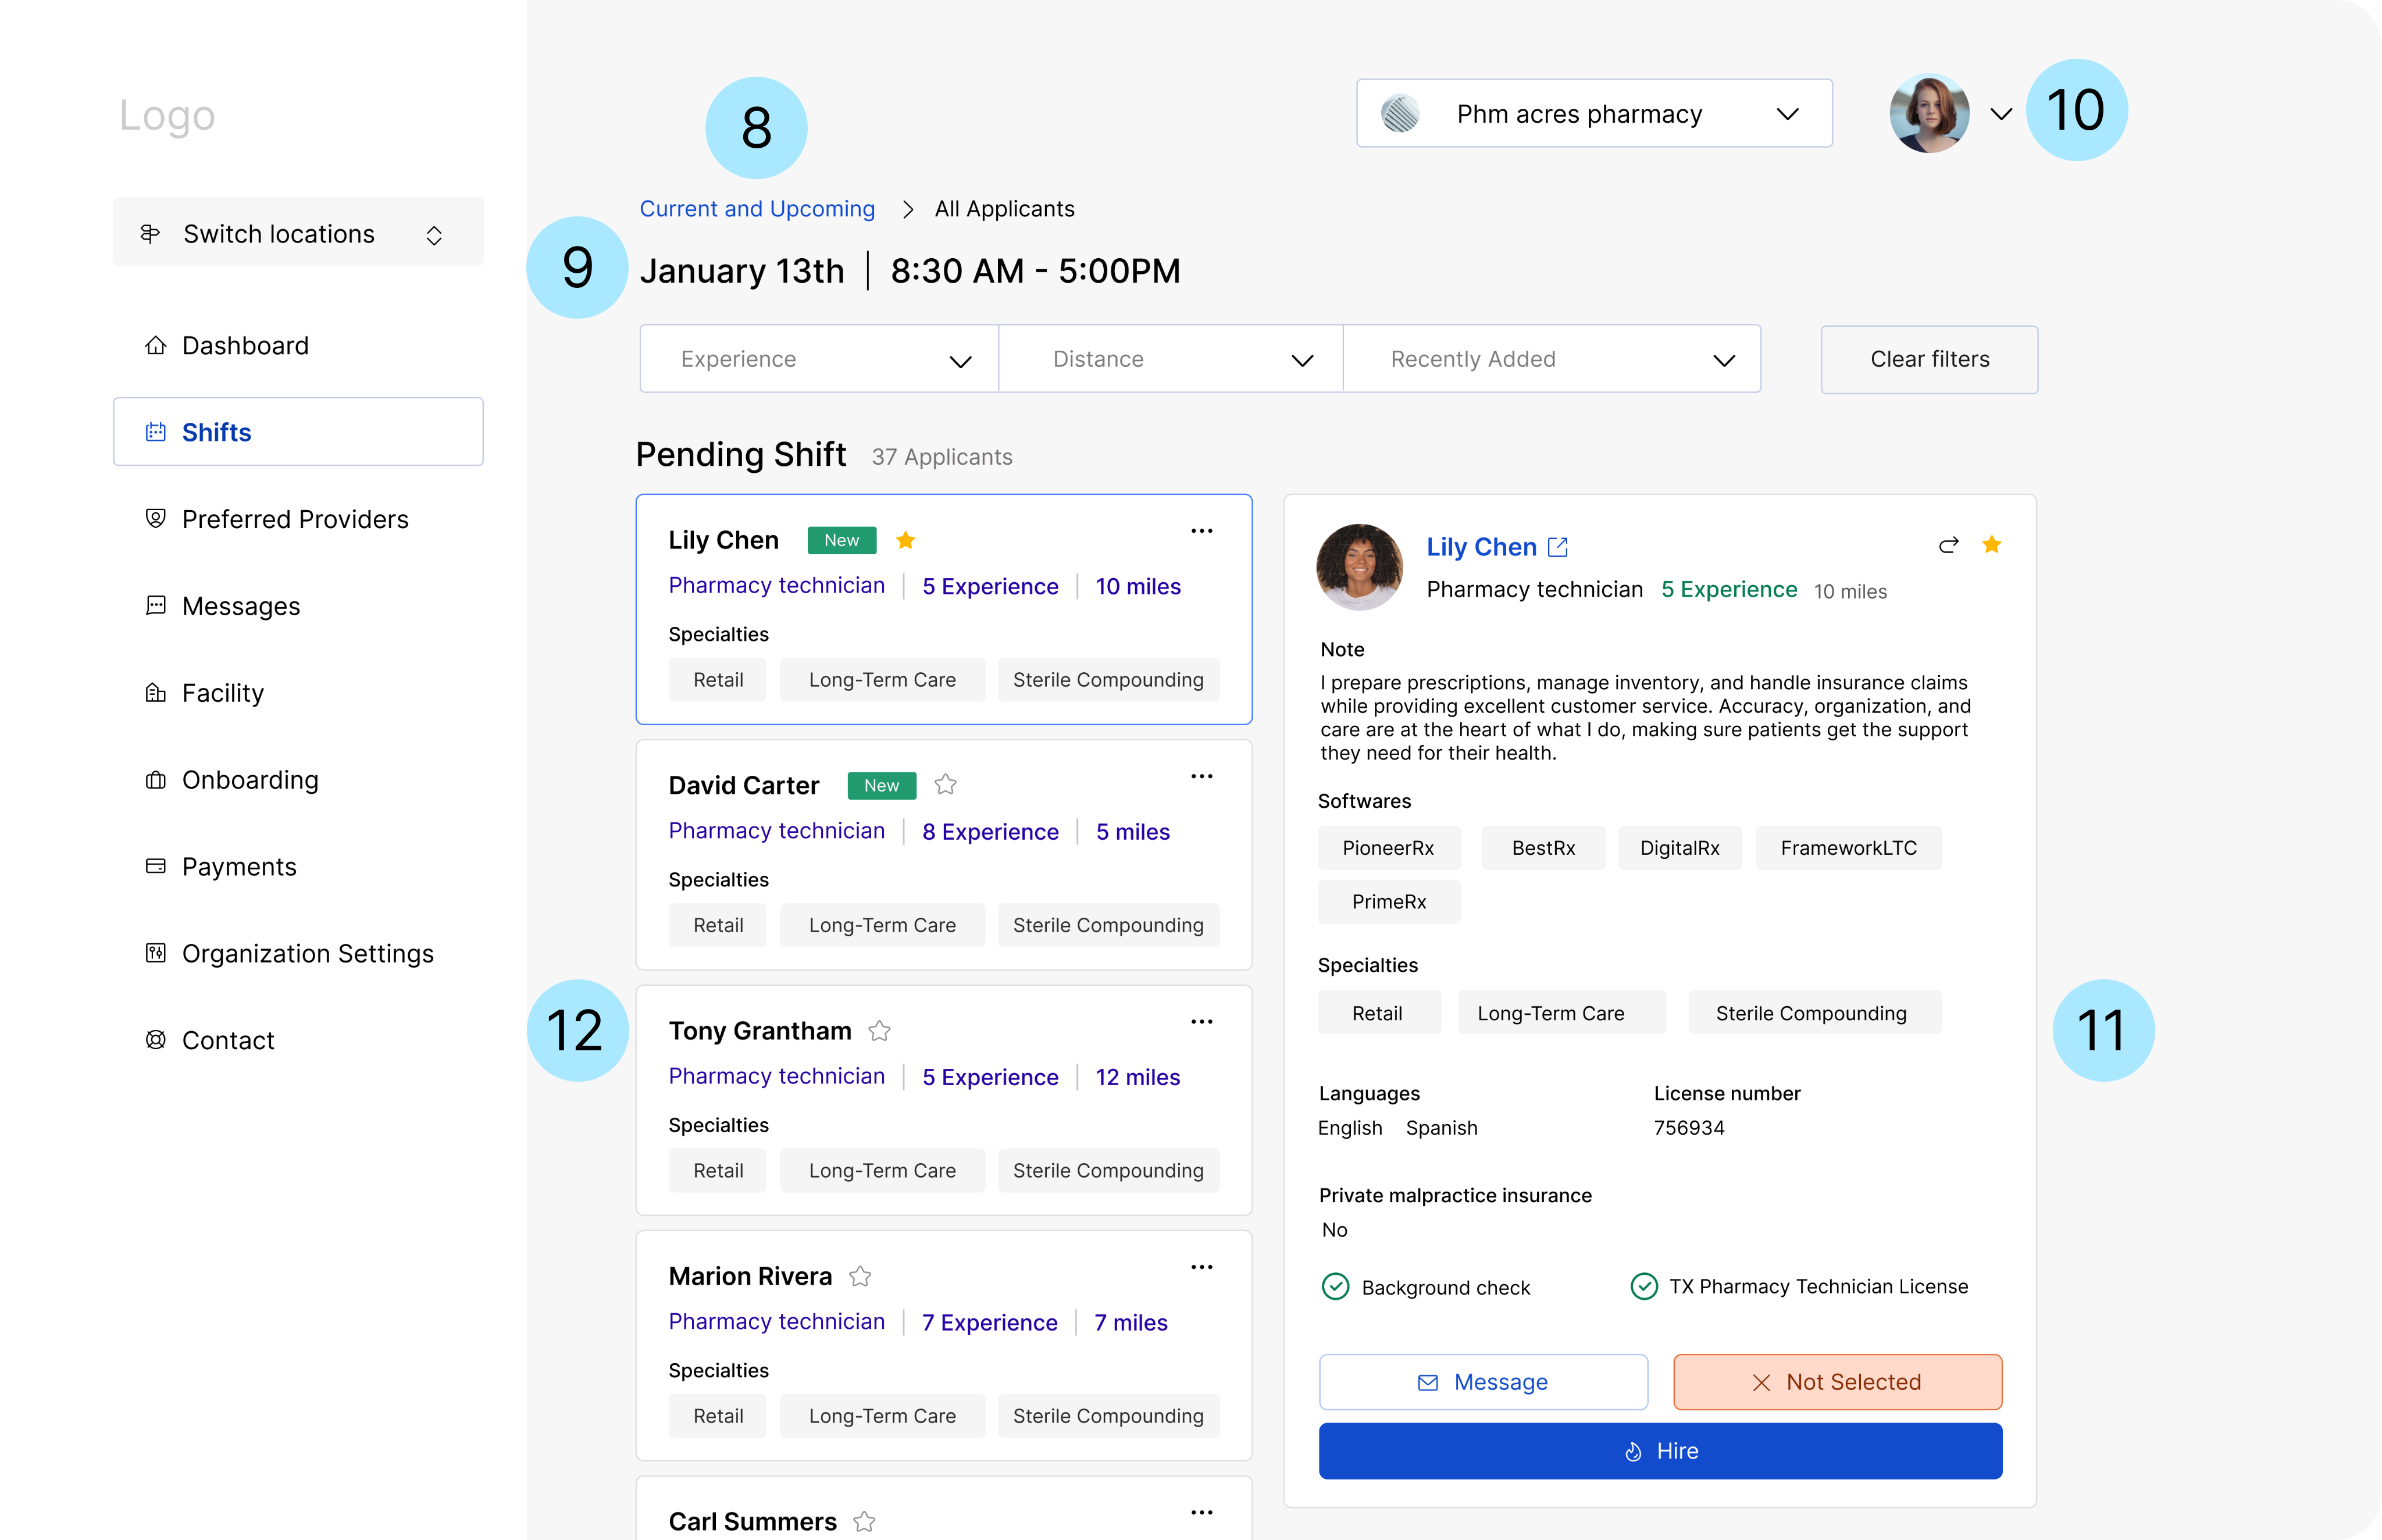Toggle star on Tony Grantham's card

click(879, 1031)
